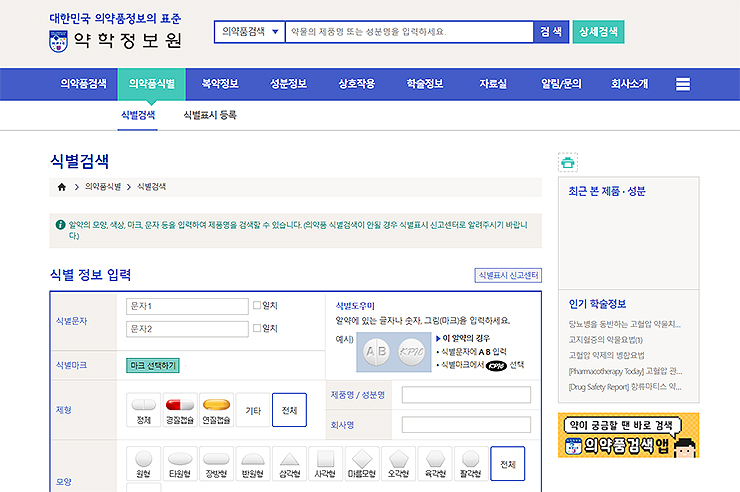The image size is (740, 492).
Task: Choose the 삼각형 triangle shape icon
Action: (x=289, y=464)
